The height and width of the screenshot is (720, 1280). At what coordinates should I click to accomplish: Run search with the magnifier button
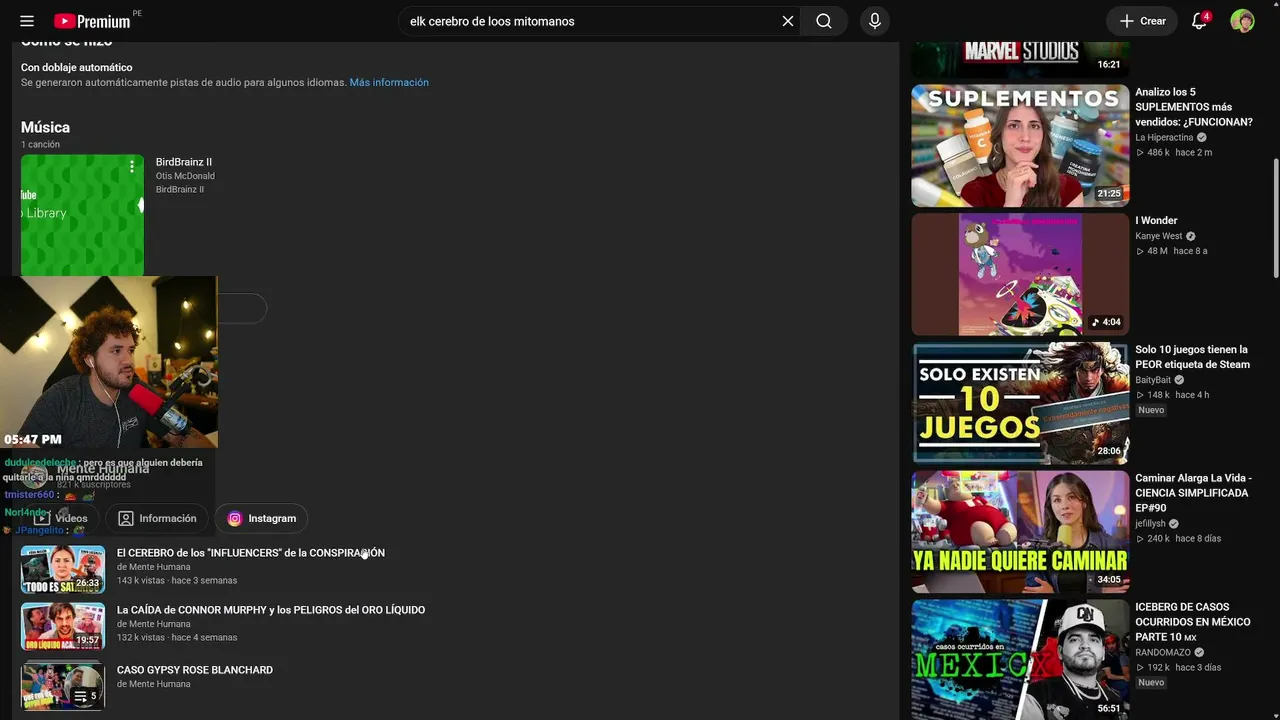(x=824, y=21)
